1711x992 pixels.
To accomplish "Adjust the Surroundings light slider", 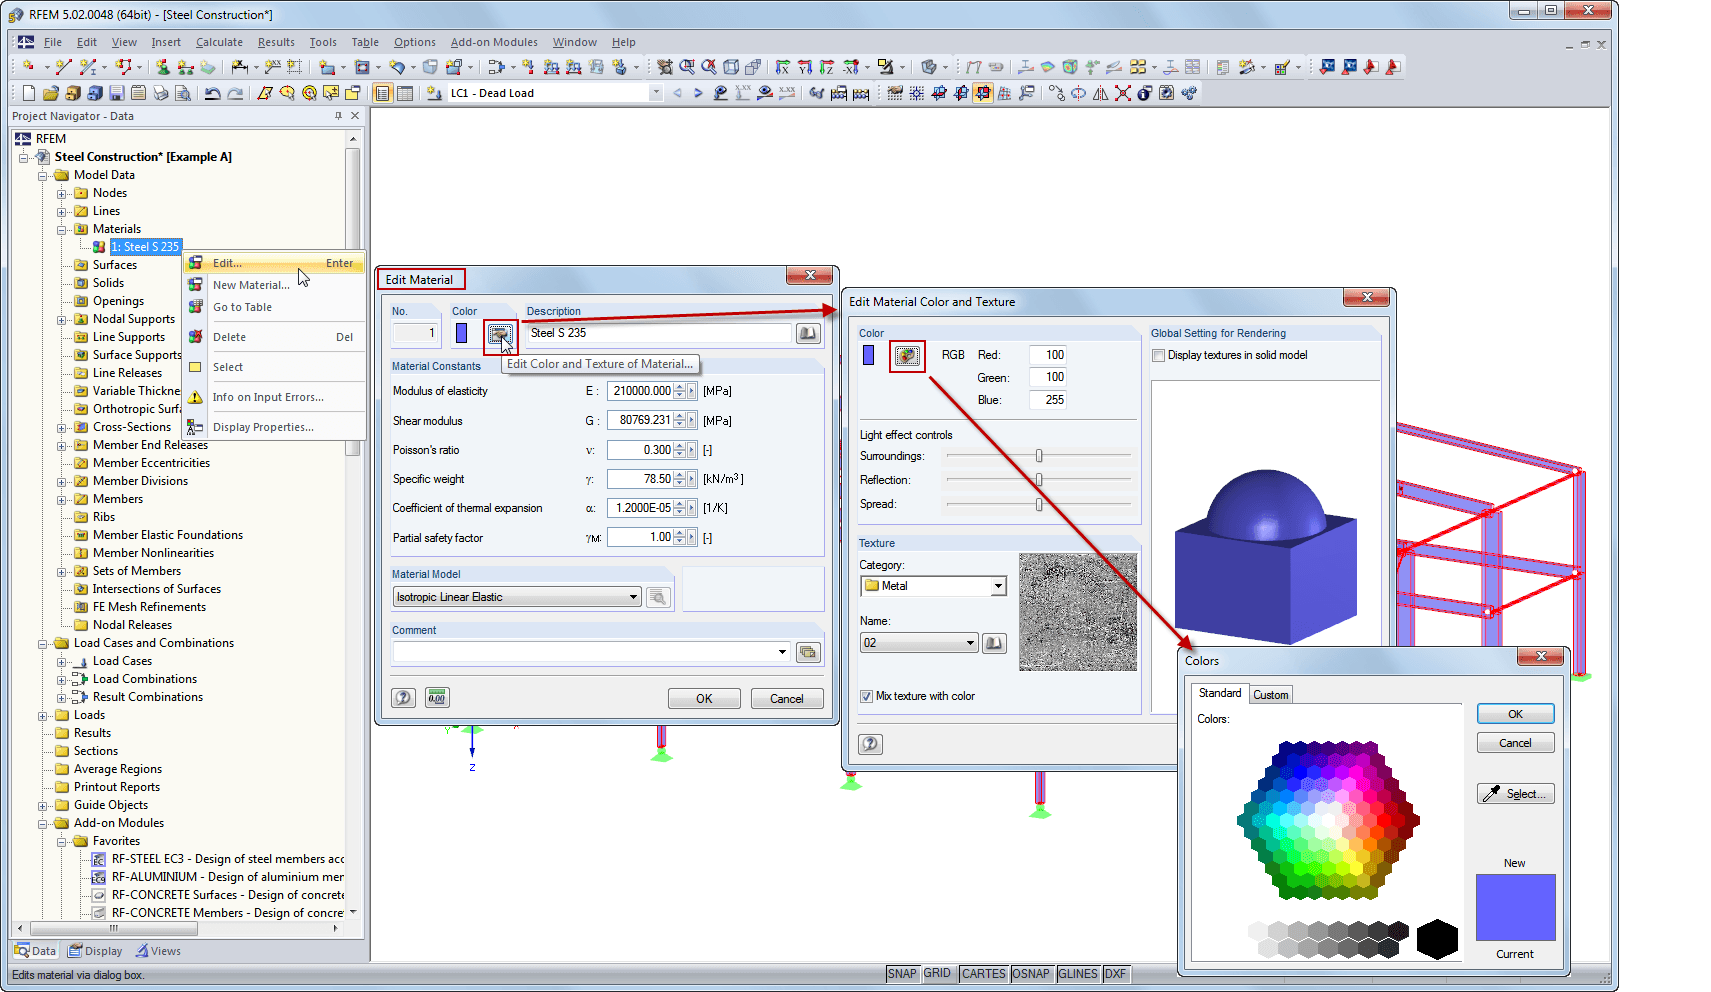I will pos(1039,456).
